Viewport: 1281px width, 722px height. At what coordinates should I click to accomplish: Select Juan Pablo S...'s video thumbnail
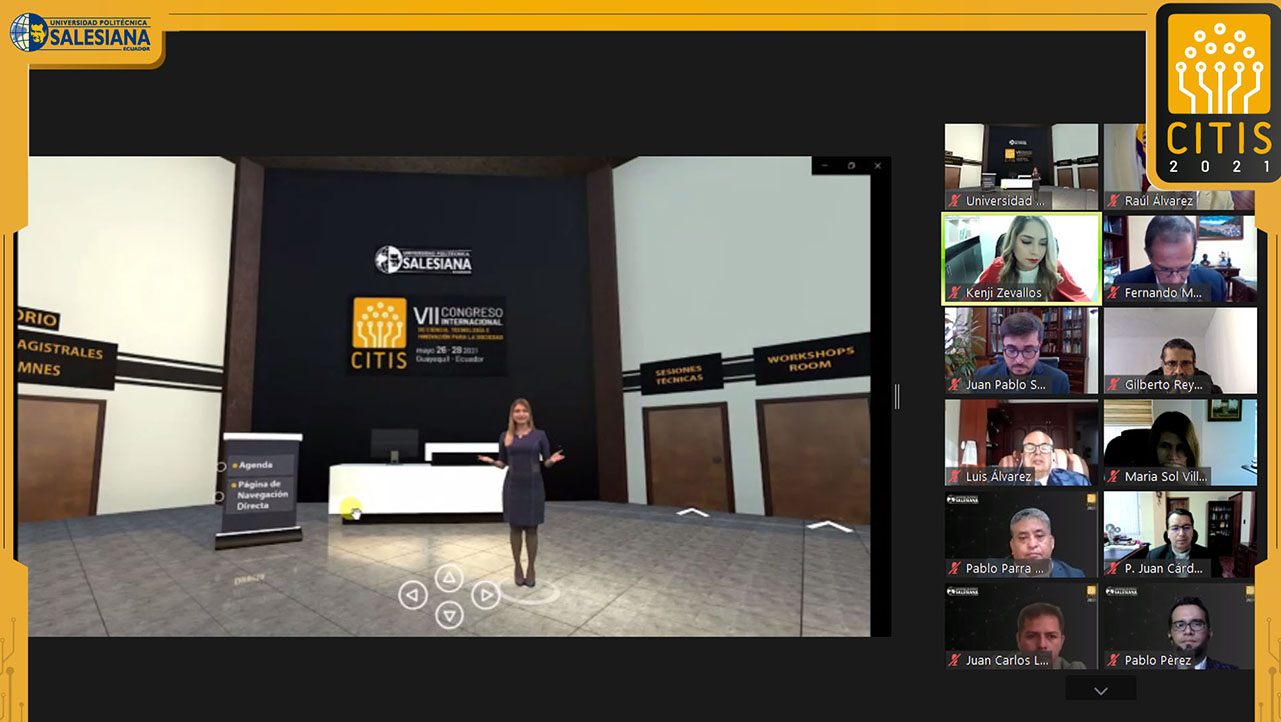tap(1021, 350)
